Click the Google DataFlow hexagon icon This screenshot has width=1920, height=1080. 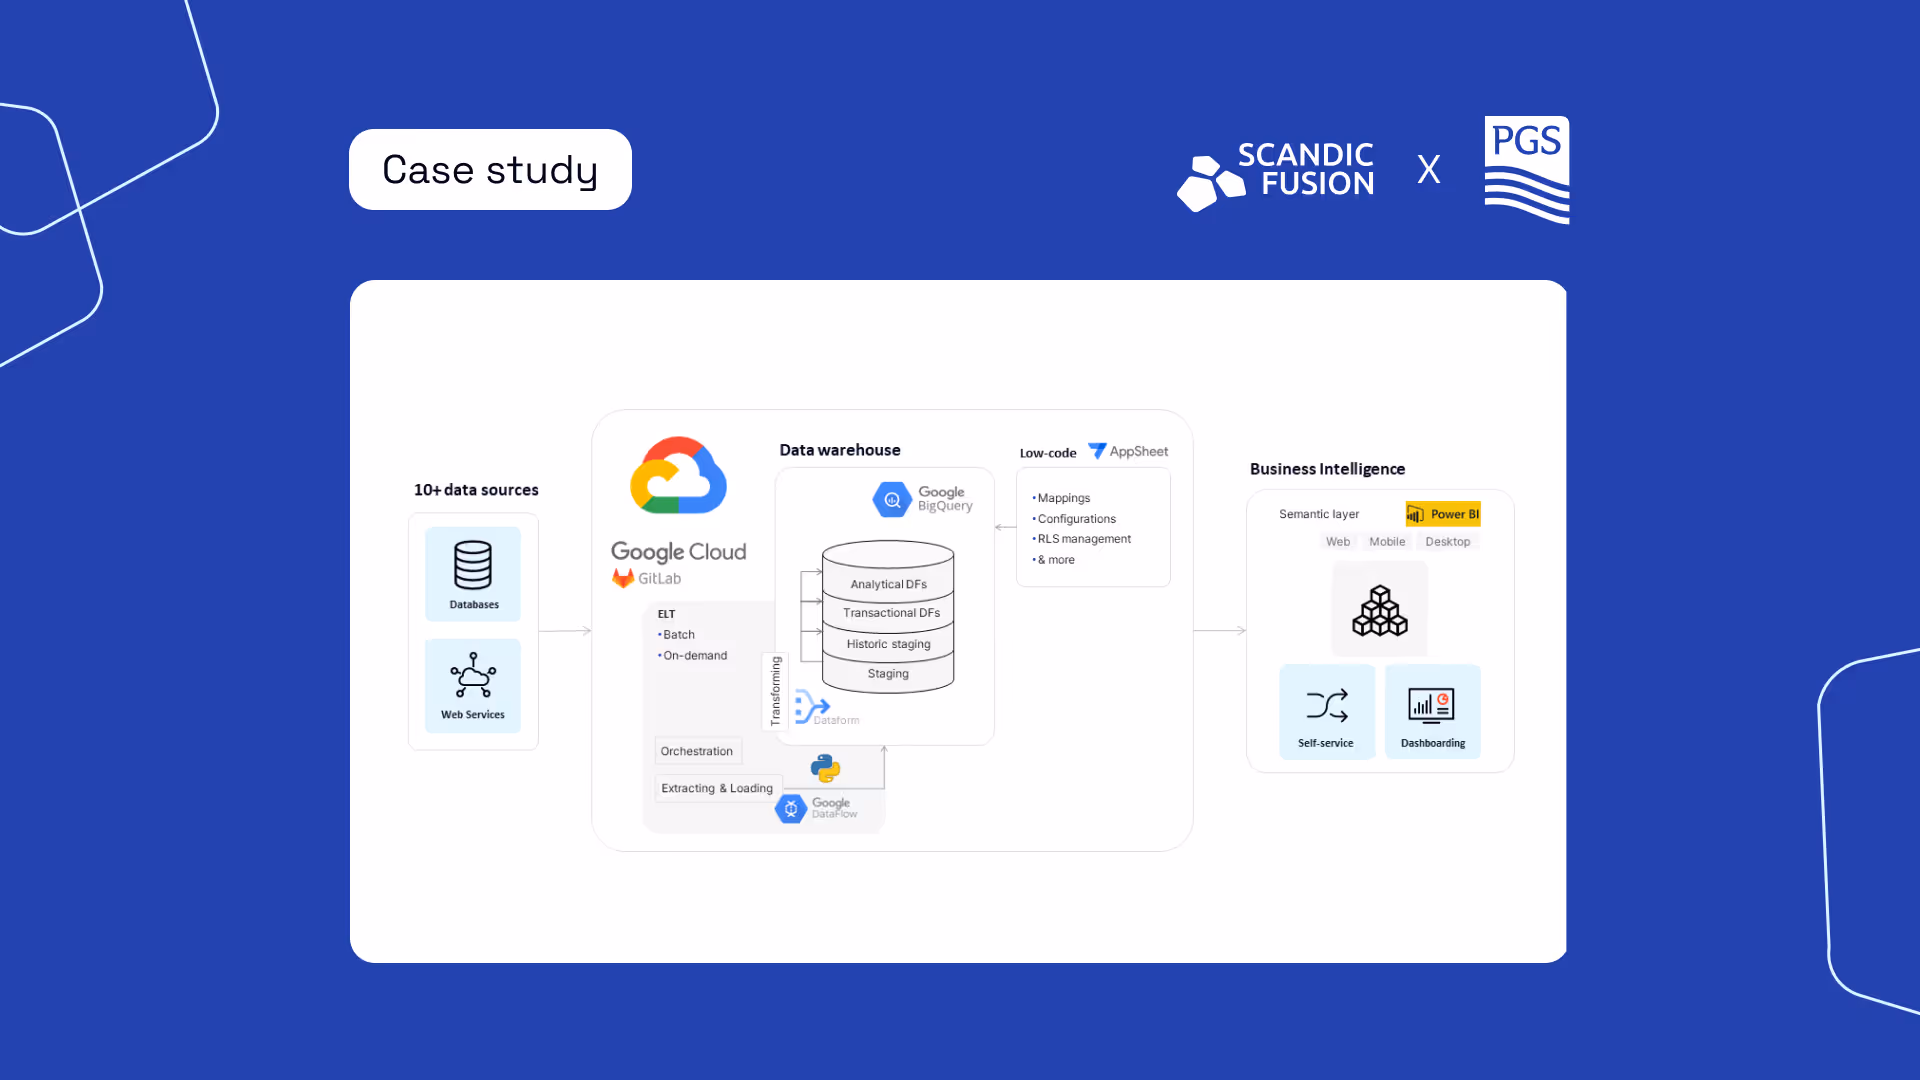[791, 808]
